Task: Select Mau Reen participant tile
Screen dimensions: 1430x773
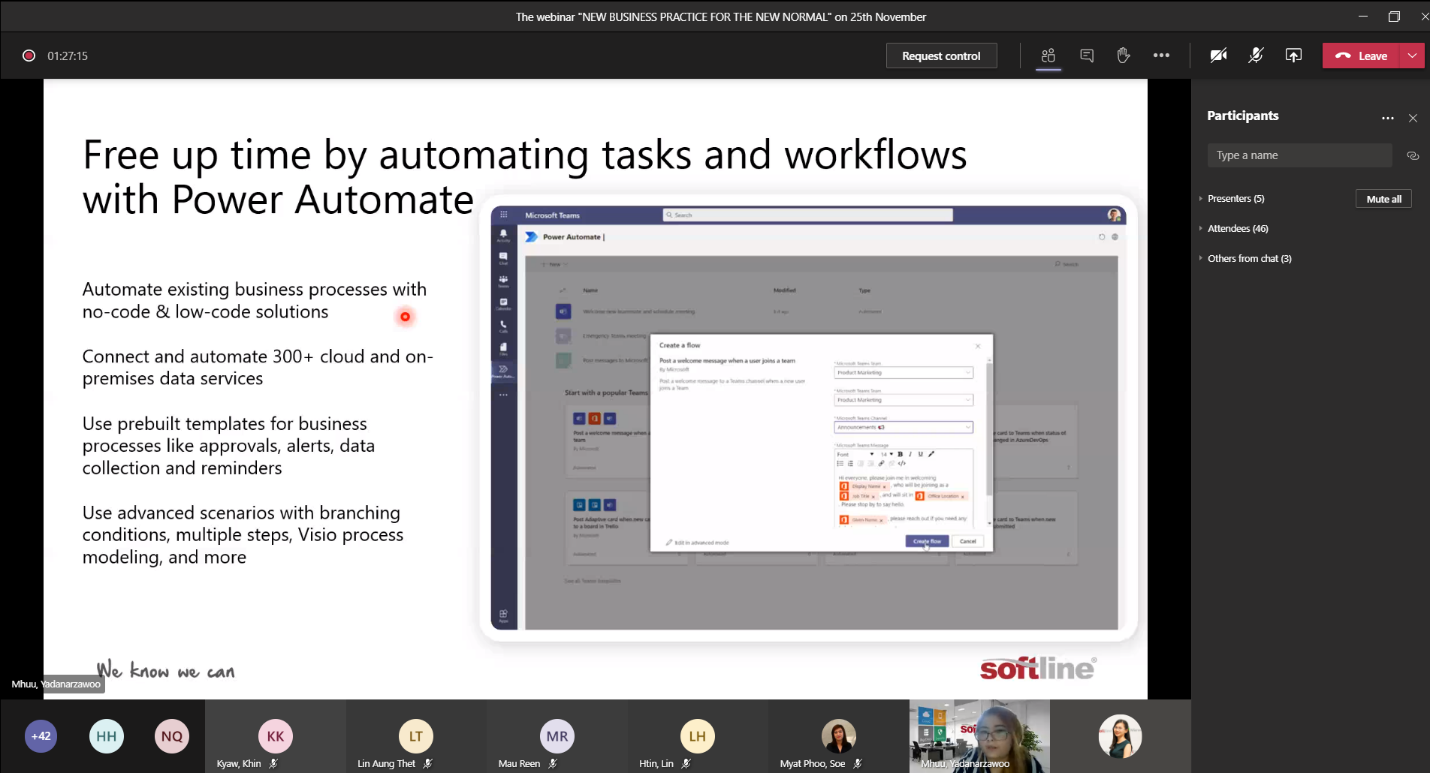Action: [557, 736]
